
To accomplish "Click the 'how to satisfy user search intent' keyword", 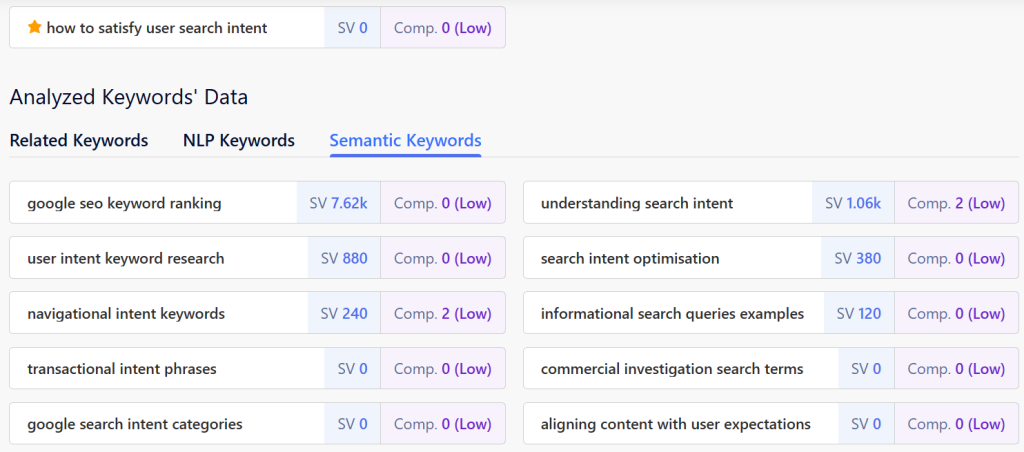I will (157, 28).
